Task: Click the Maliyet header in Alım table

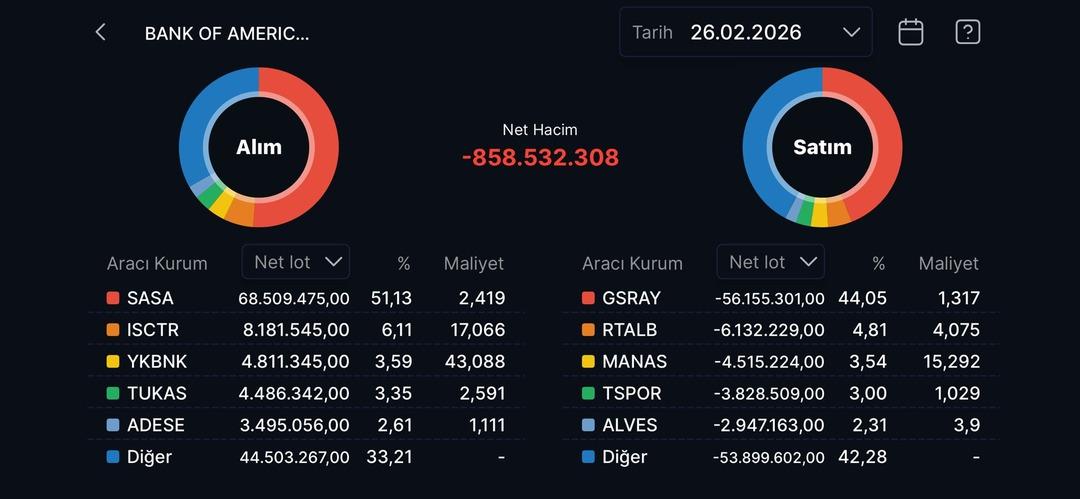Action: (474, 264)
